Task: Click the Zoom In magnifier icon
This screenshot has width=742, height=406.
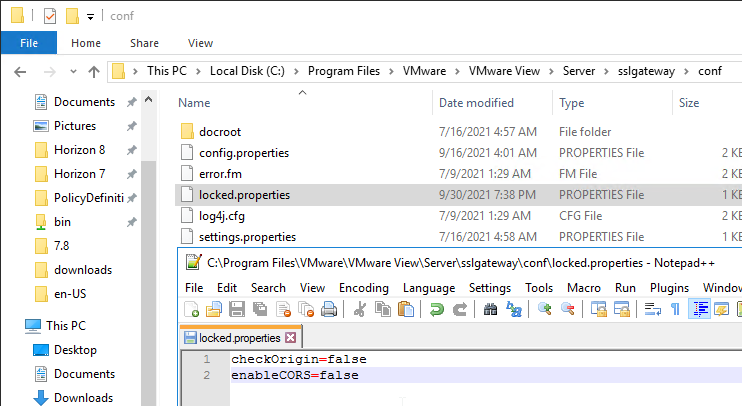Action: 545,309
